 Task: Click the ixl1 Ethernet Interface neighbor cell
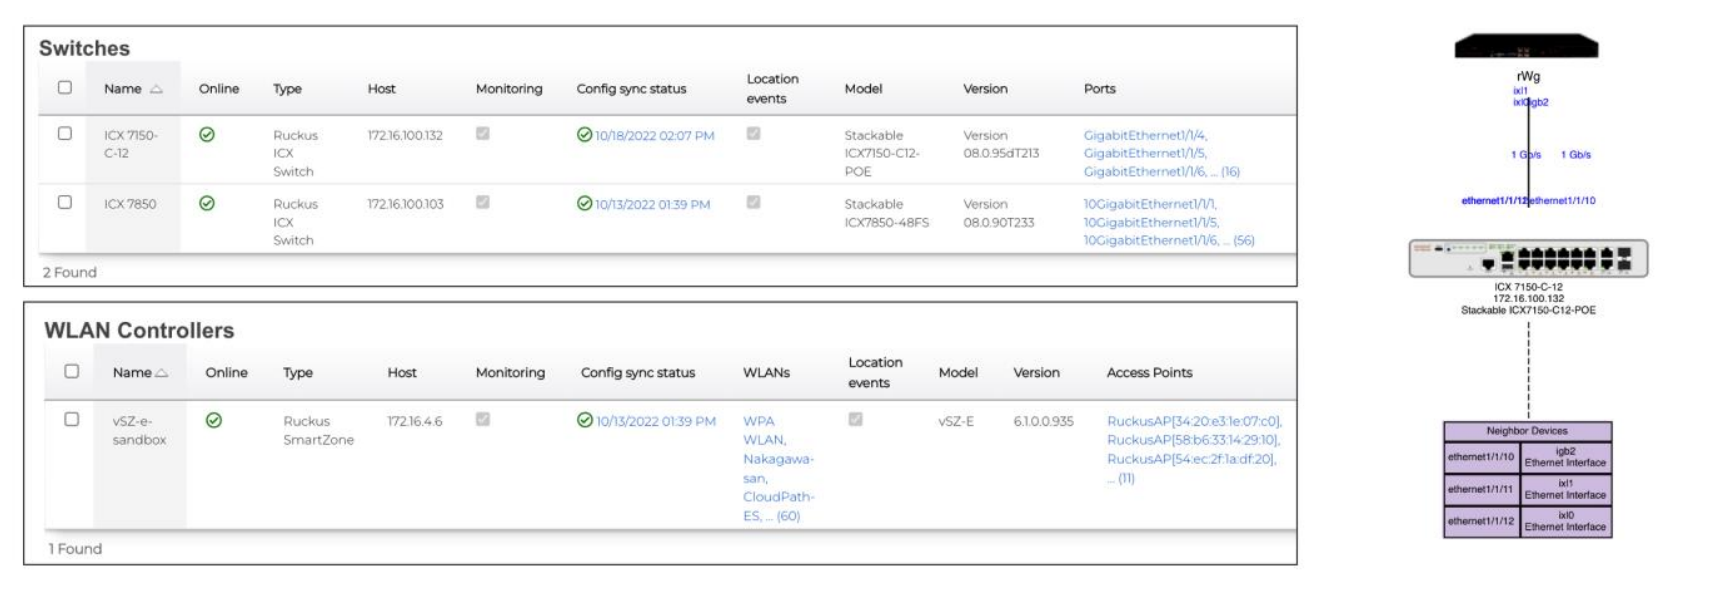click(x=1565, y=489)
